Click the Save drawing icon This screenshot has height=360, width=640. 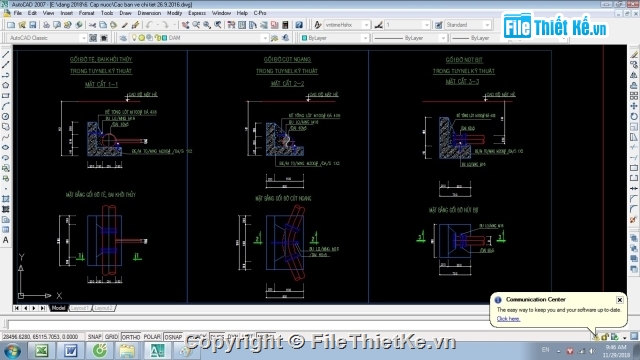[x=33, y=25]
